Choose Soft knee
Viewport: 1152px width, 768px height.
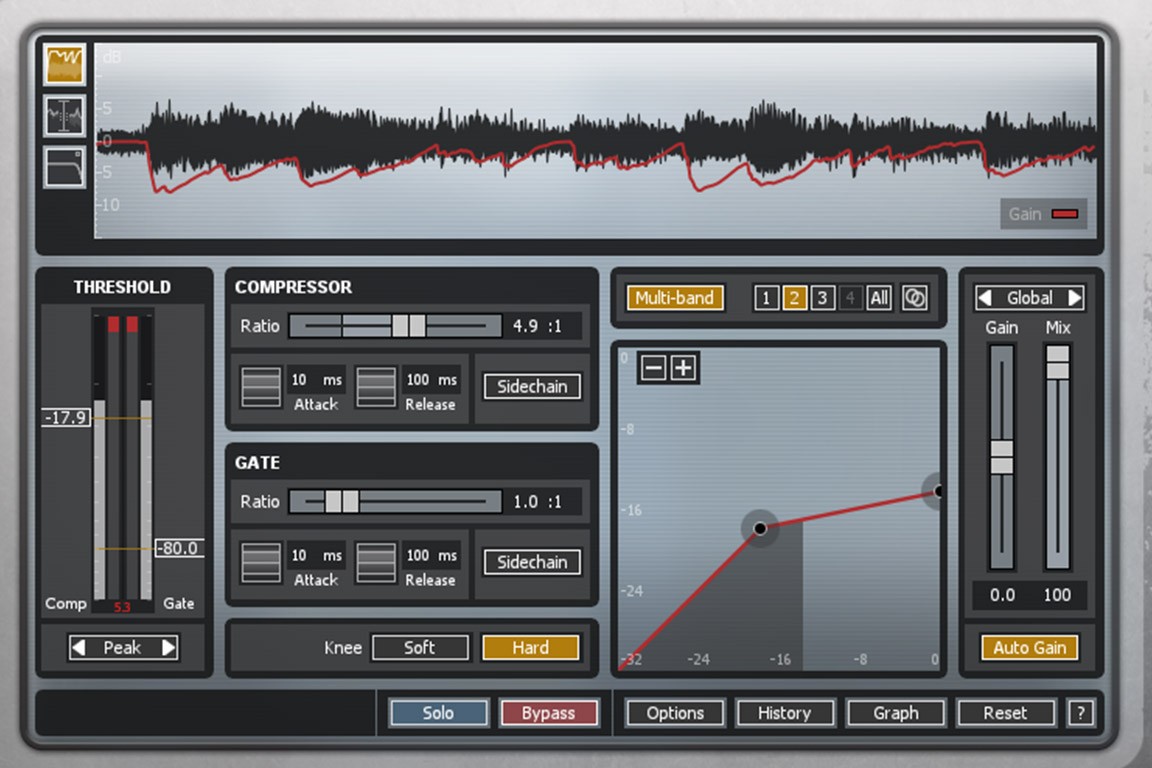420,647
